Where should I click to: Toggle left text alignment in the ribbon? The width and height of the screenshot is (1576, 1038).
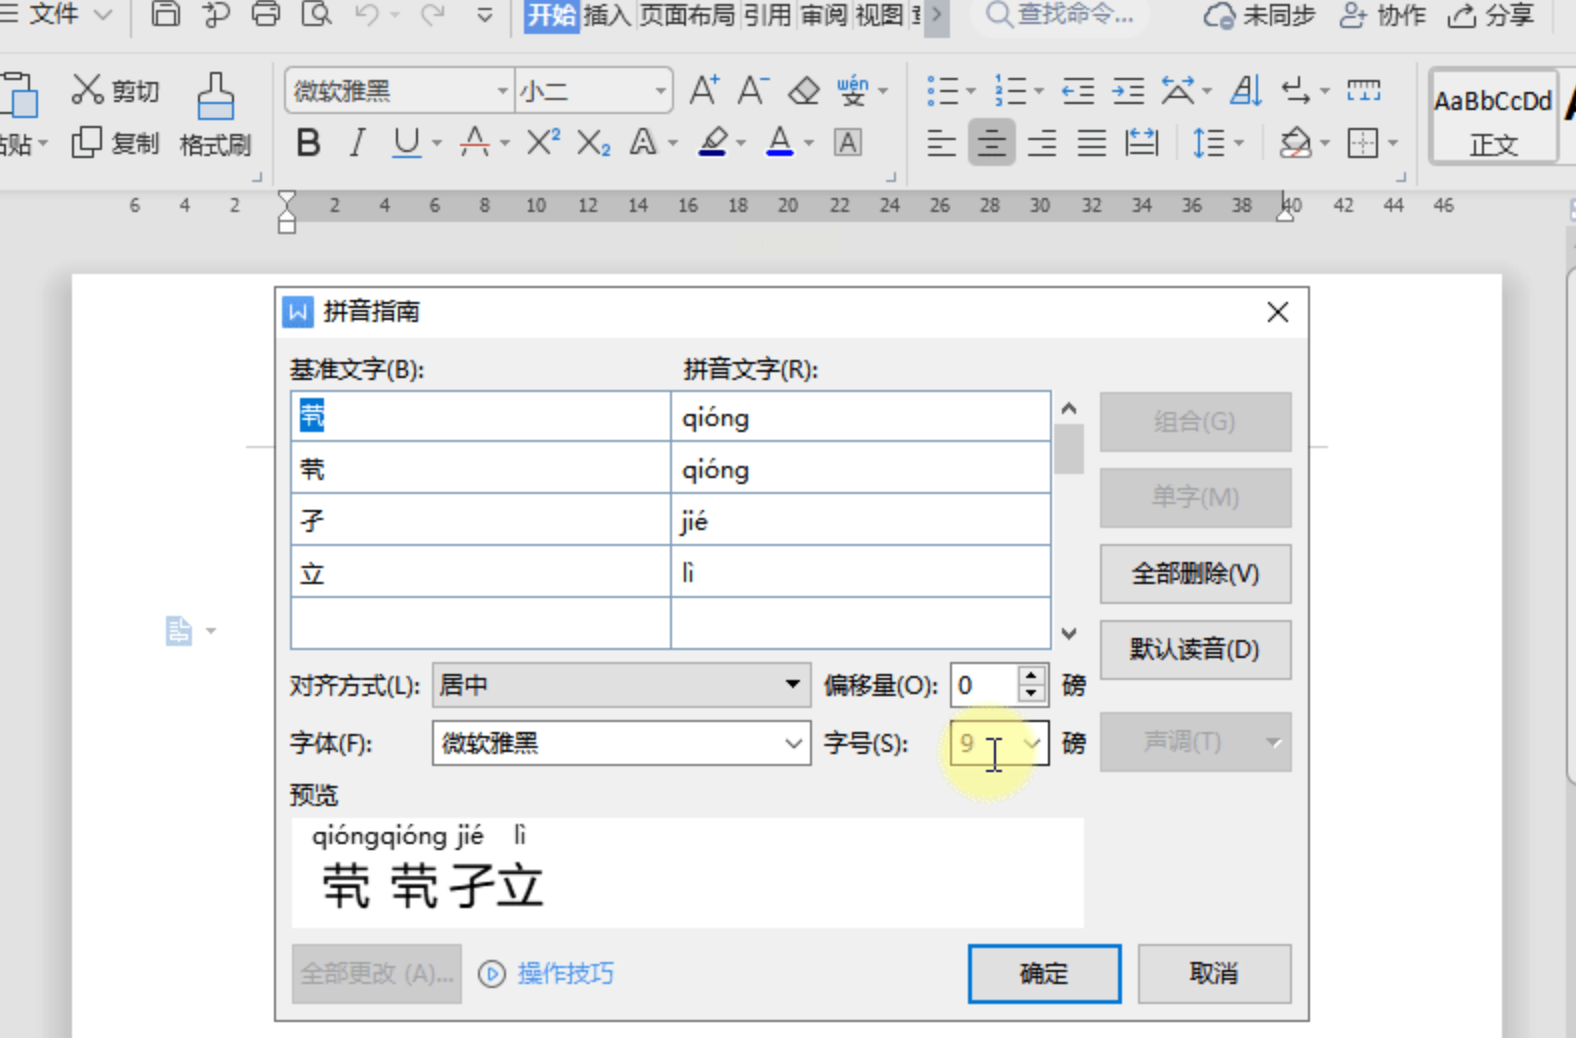pos(941,144)
